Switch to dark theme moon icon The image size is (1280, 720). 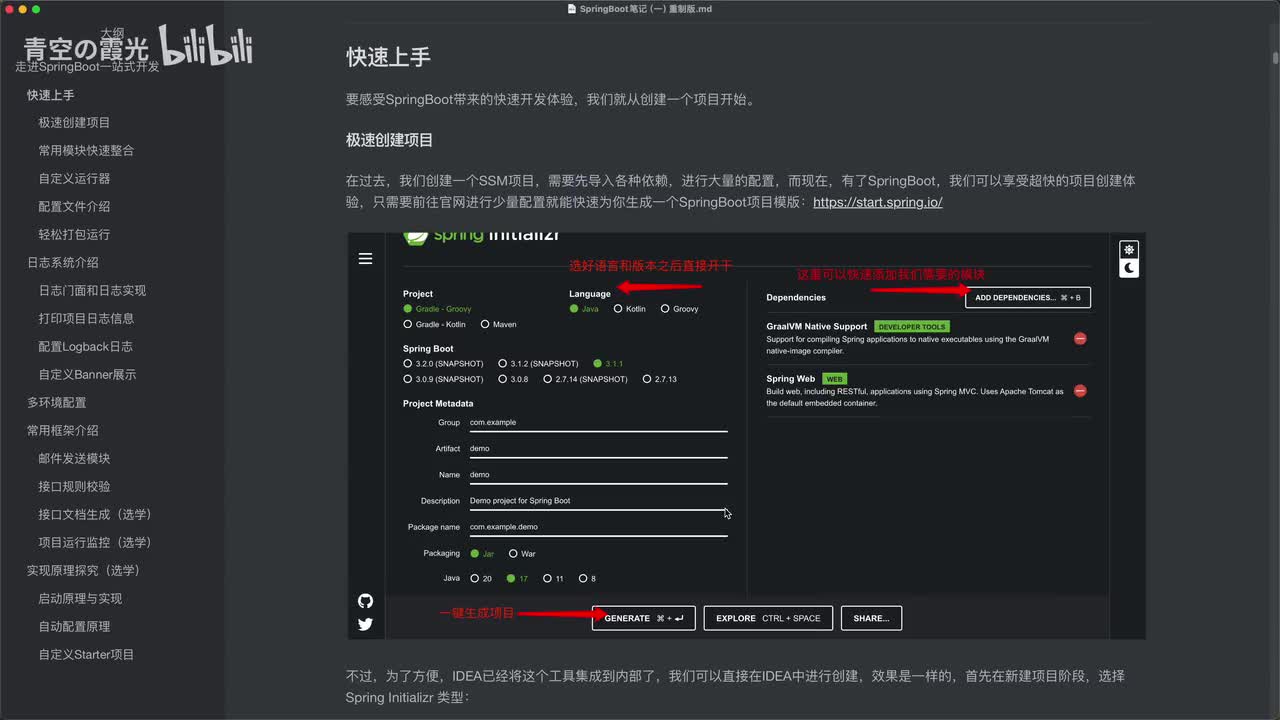coord(1129,268)
